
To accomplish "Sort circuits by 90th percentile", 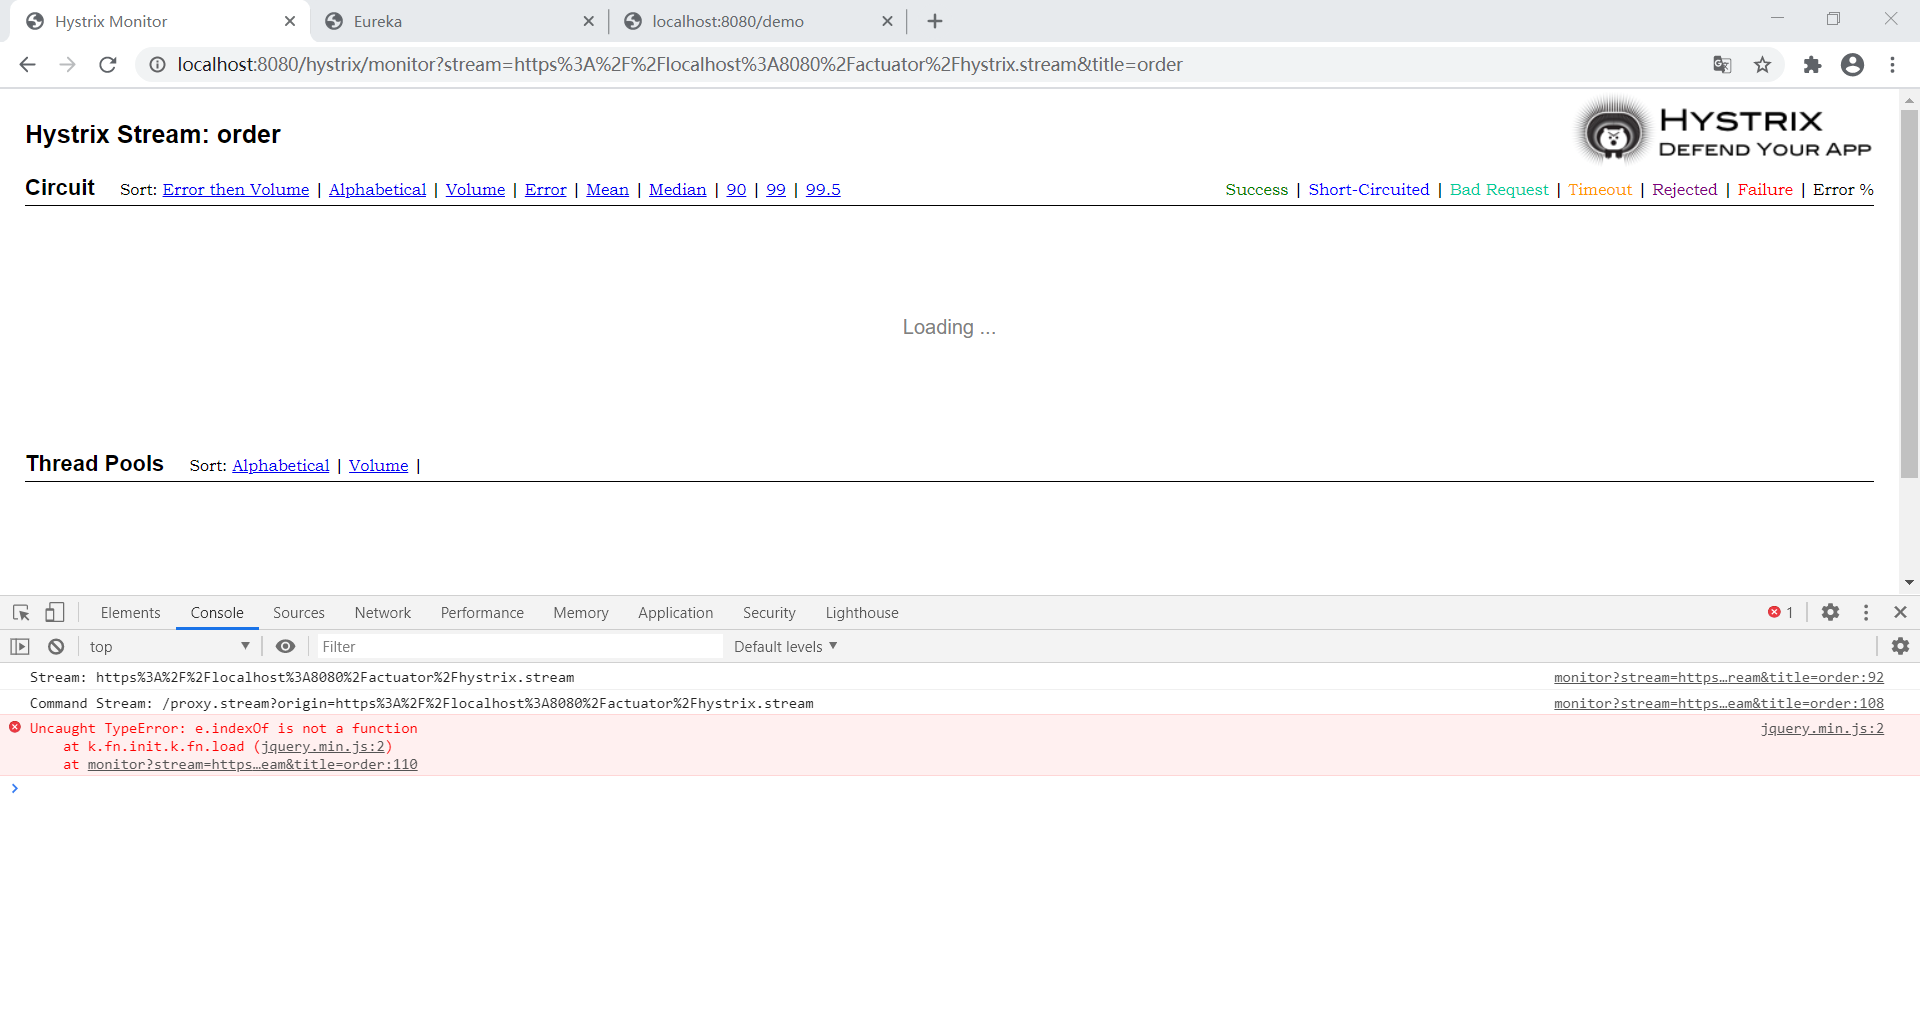I will pos(736,190).
